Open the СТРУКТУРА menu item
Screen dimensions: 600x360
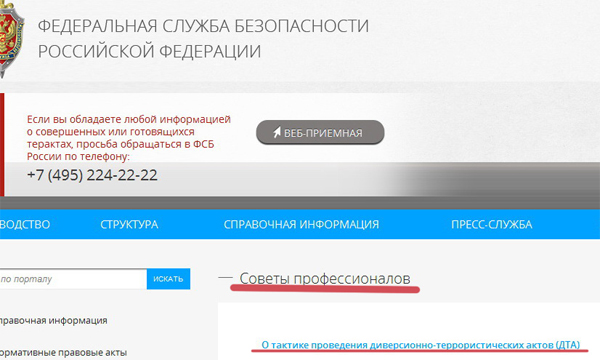[x=129, y=224]
